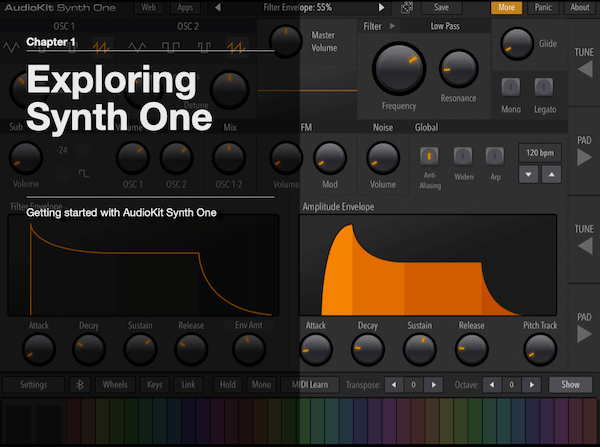Image resolution: width=600 pixels, height=447 pixels.
Task: Click the random preset dice icon
Action: (406, 8)
